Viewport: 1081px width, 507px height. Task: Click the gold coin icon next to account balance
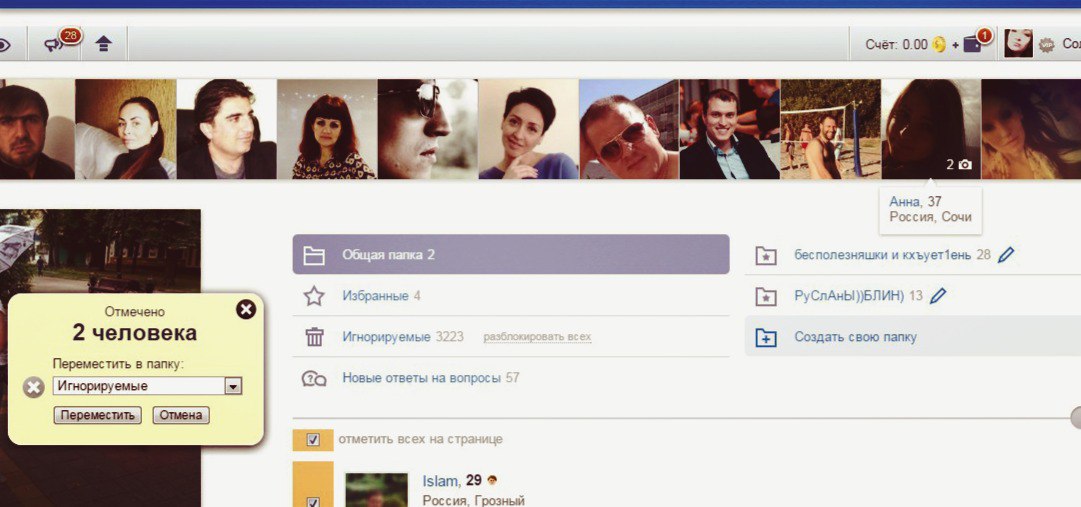[x=939, y=45]
